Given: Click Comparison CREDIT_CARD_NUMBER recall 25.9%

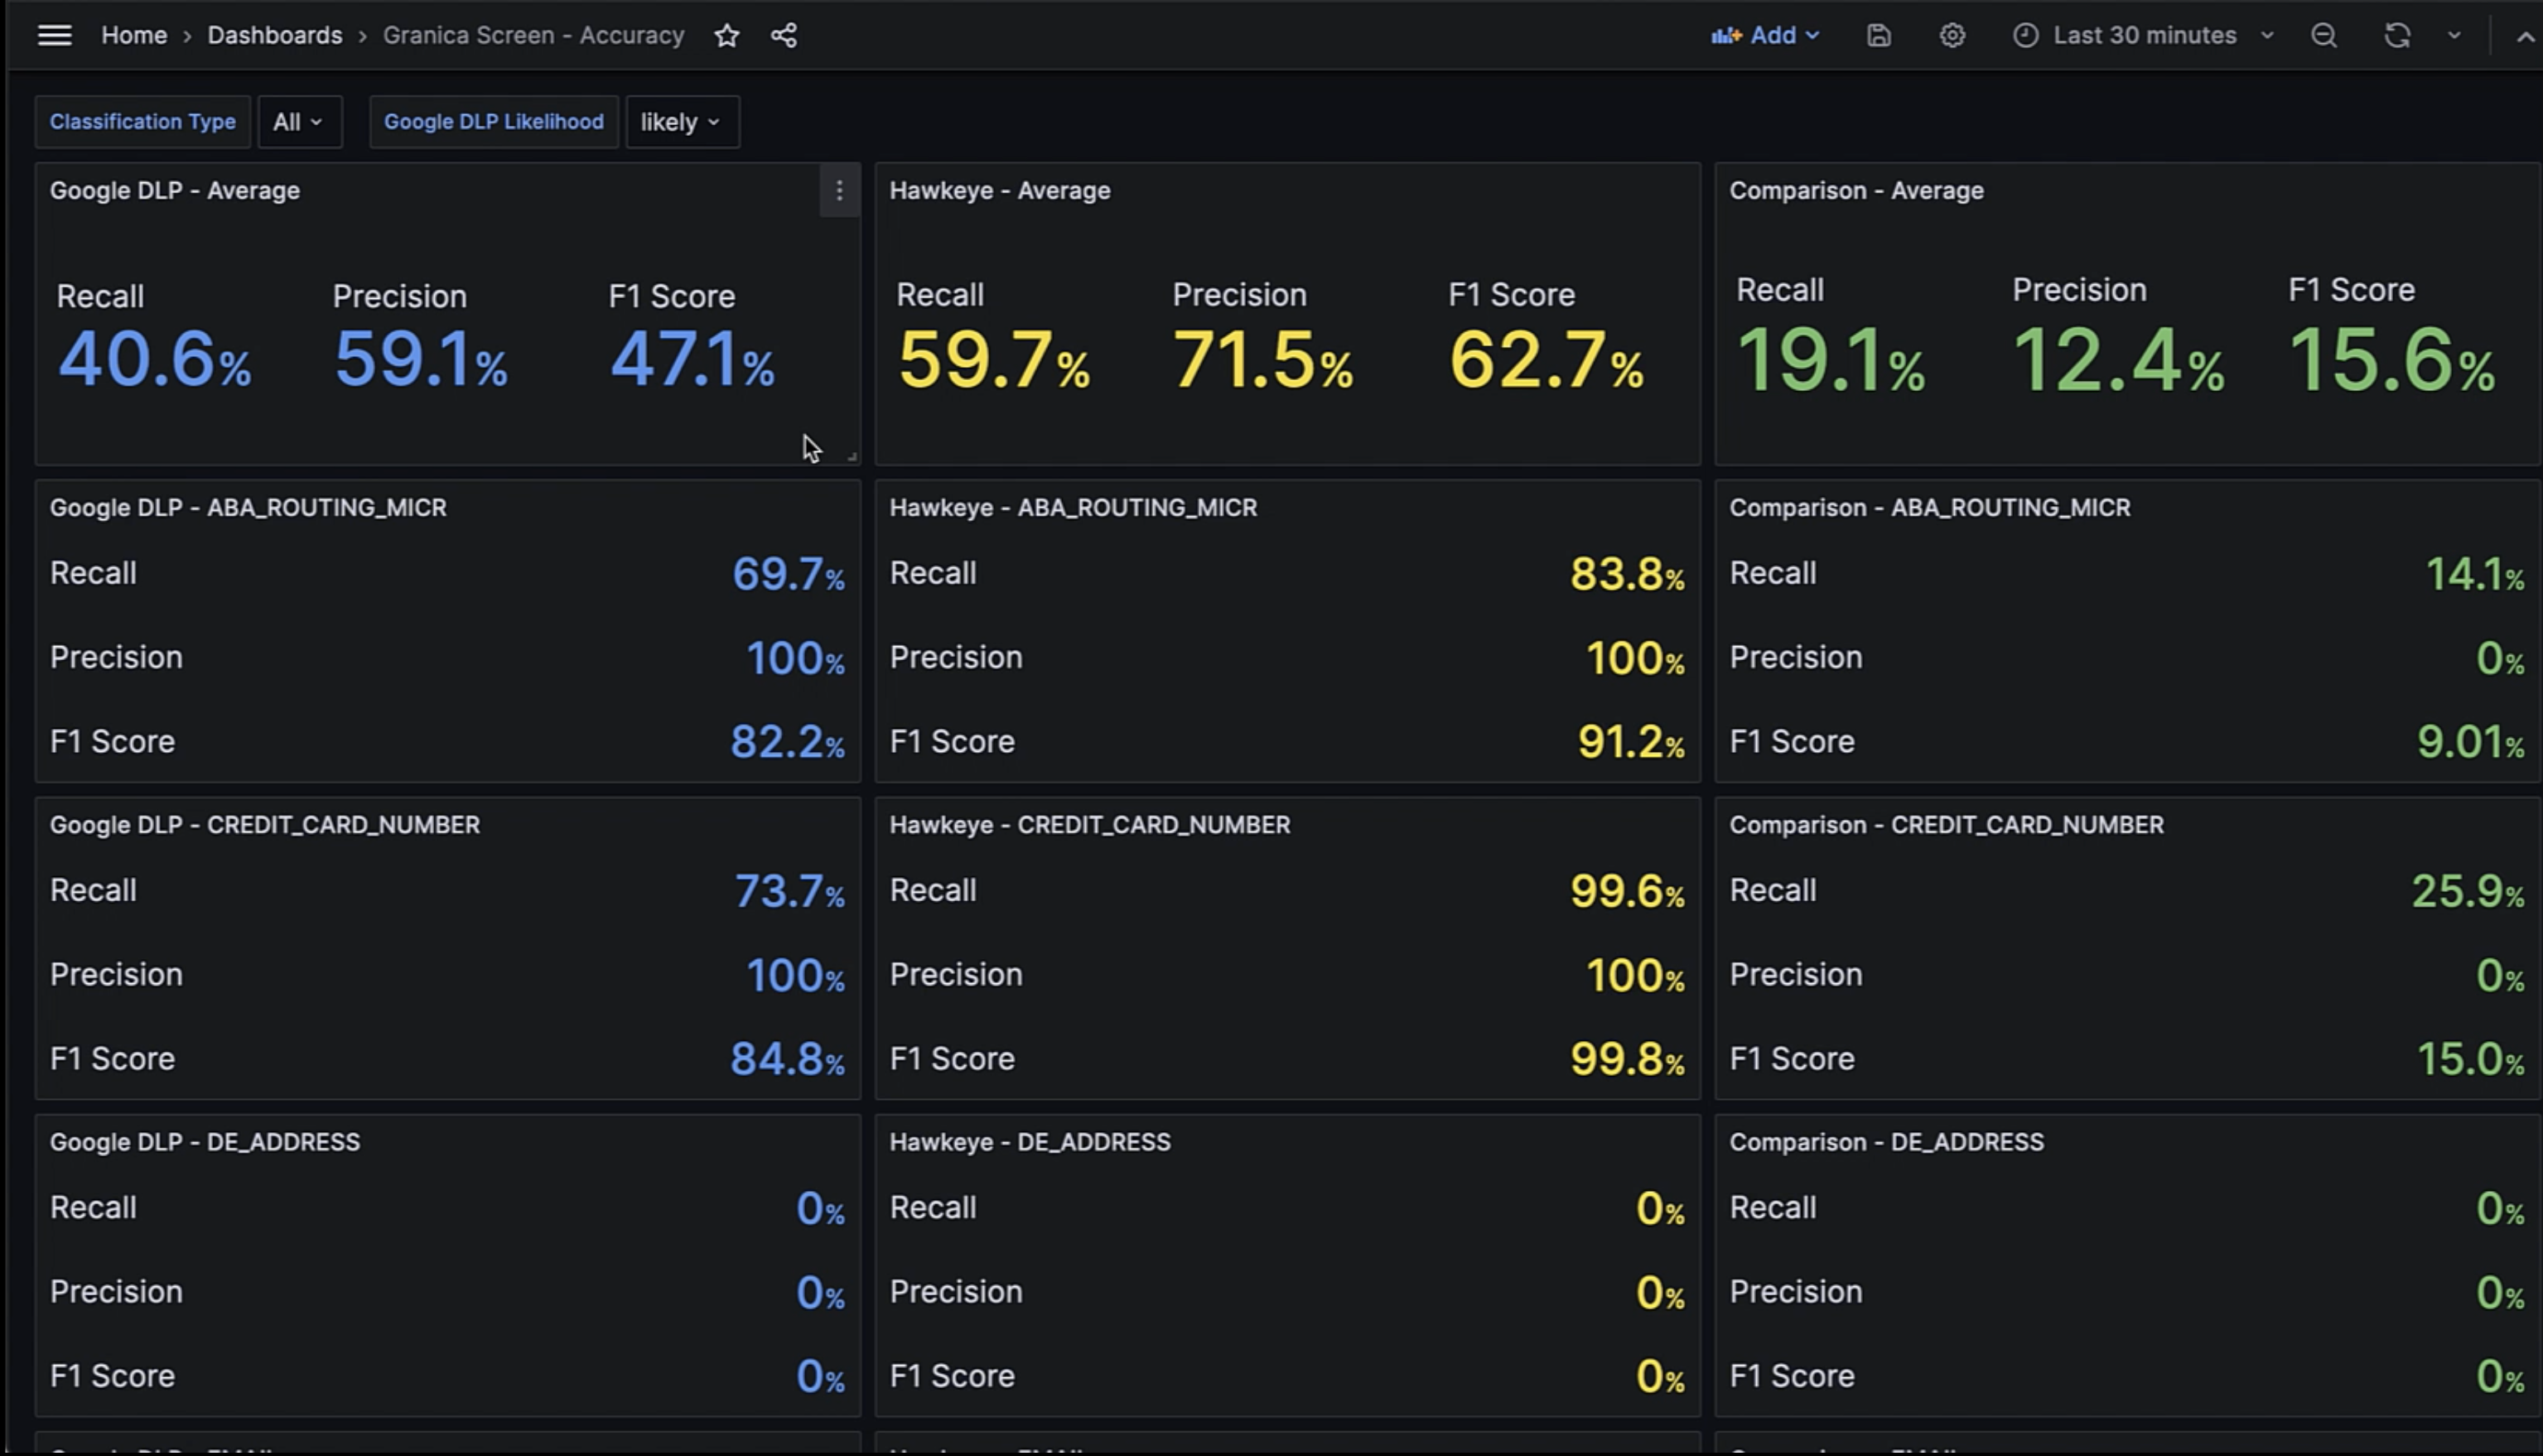Looking at the screenshot, I should coord(2469,891).
